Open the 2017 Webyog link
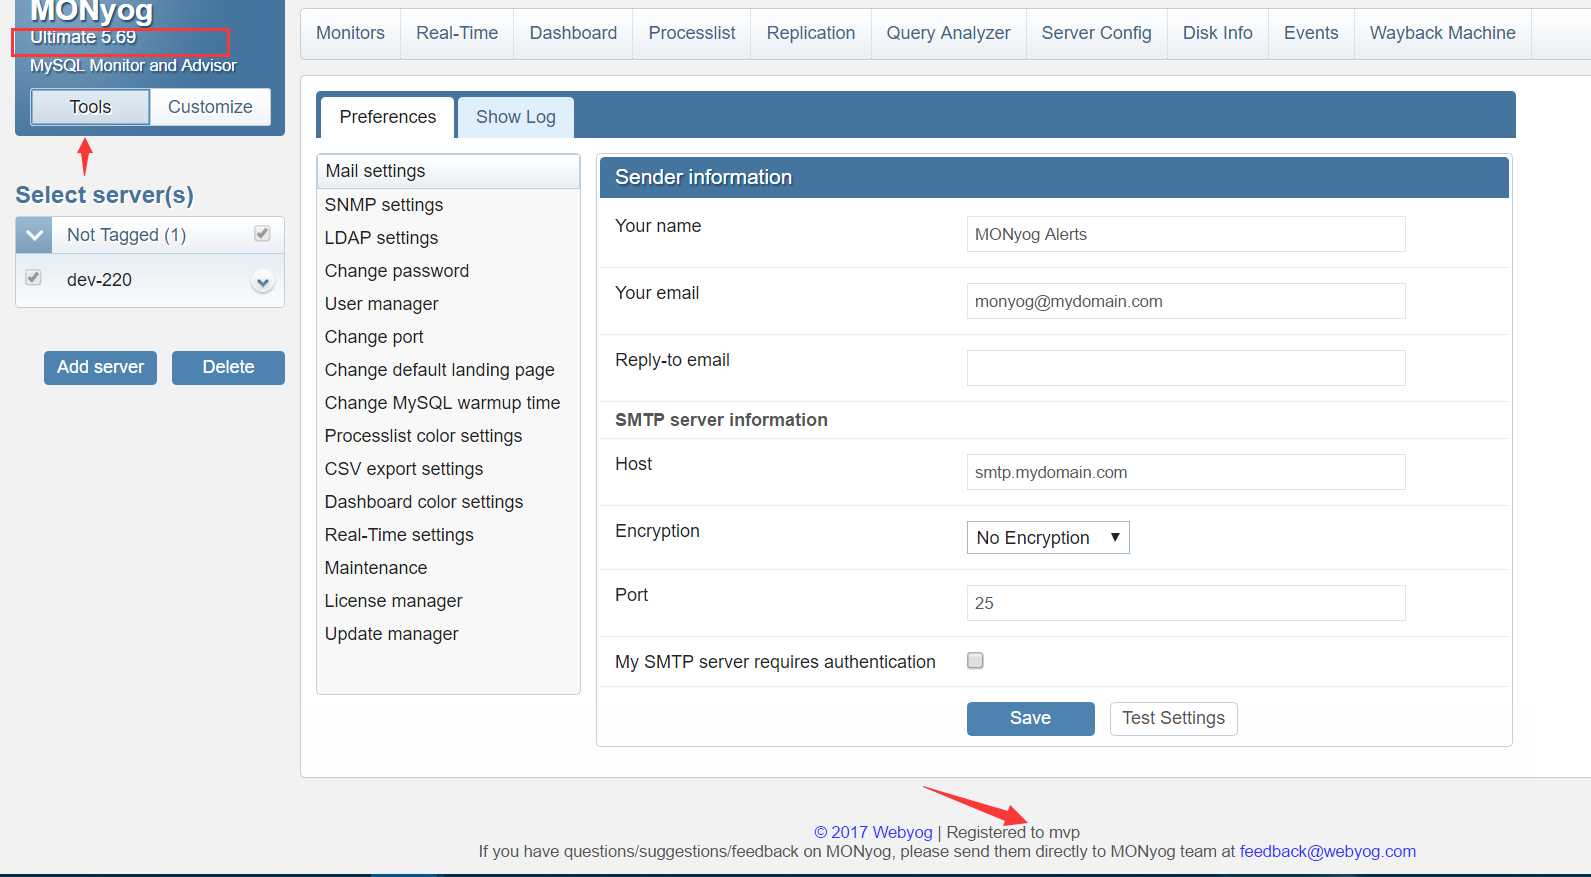1591x877 pixels. coord(873,832)
